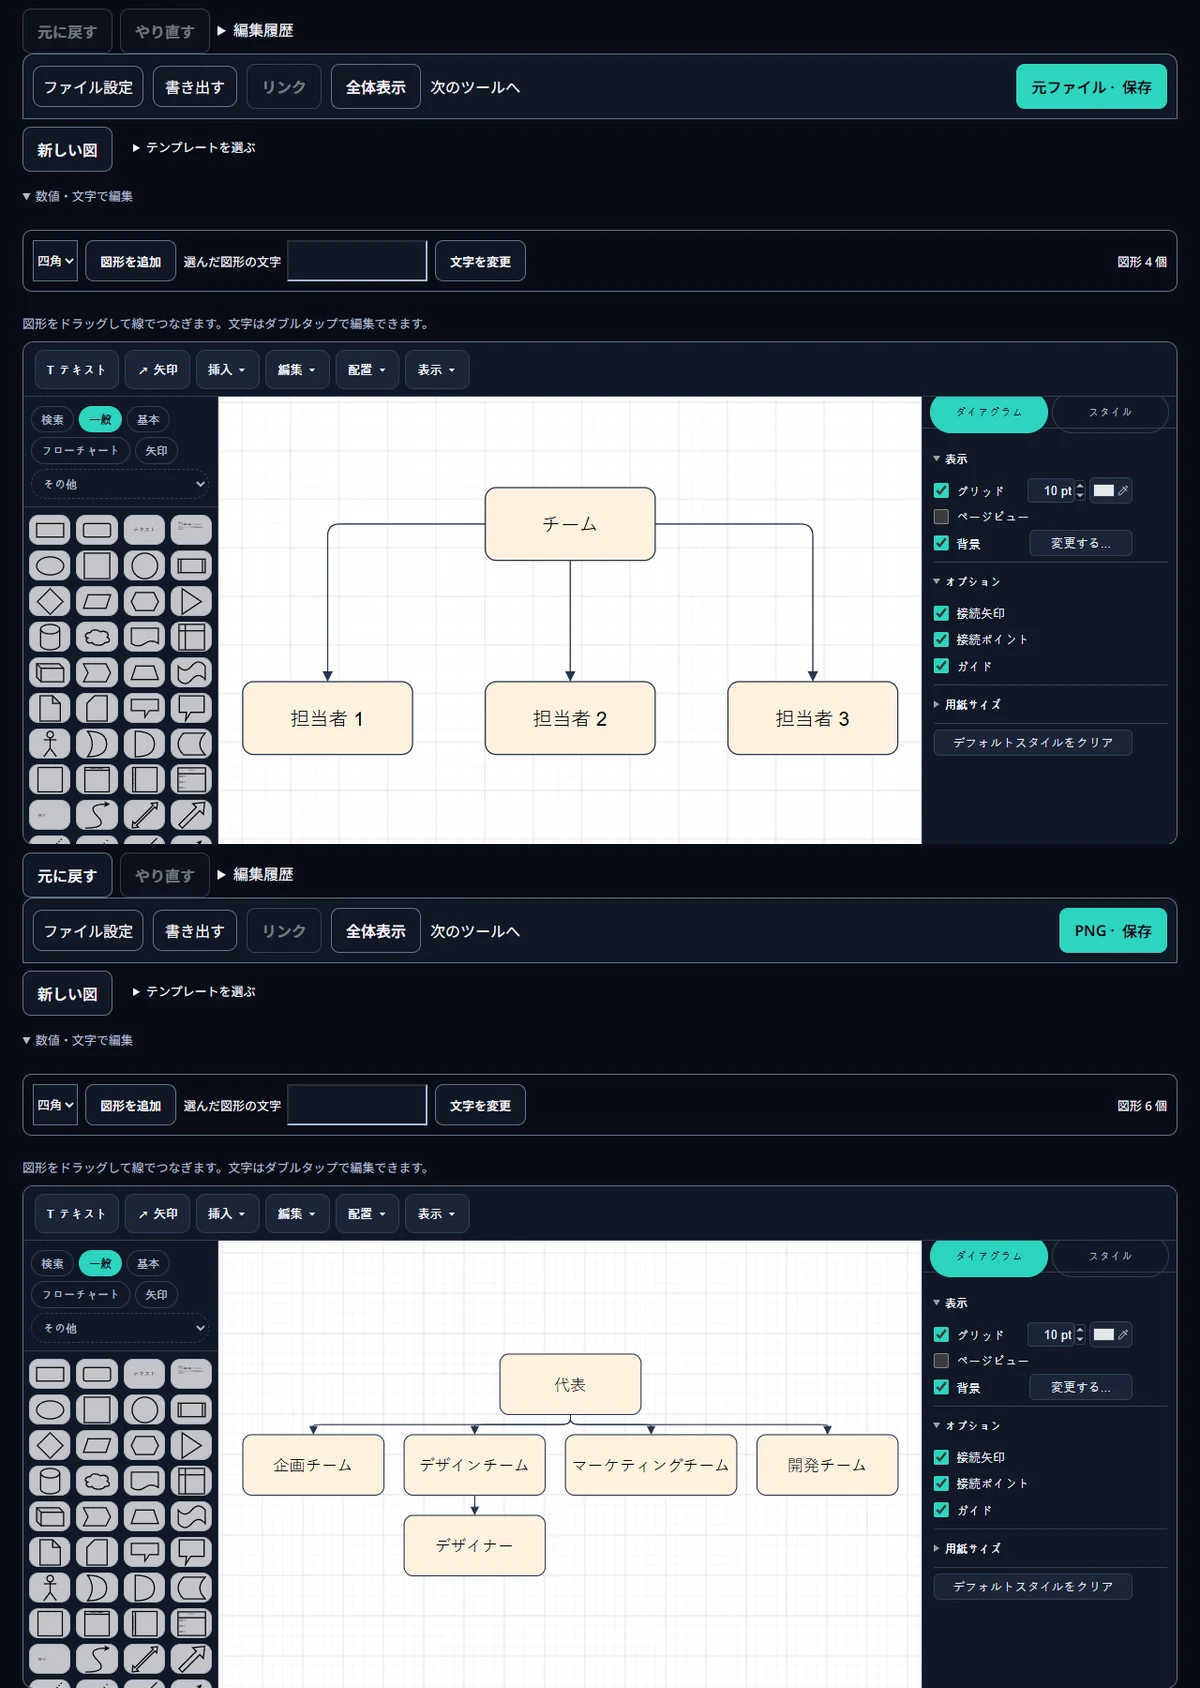Open the フローチャート shape category in the lower editor
This screenshot has height=1688, width=1200.
pos(80,1295)
